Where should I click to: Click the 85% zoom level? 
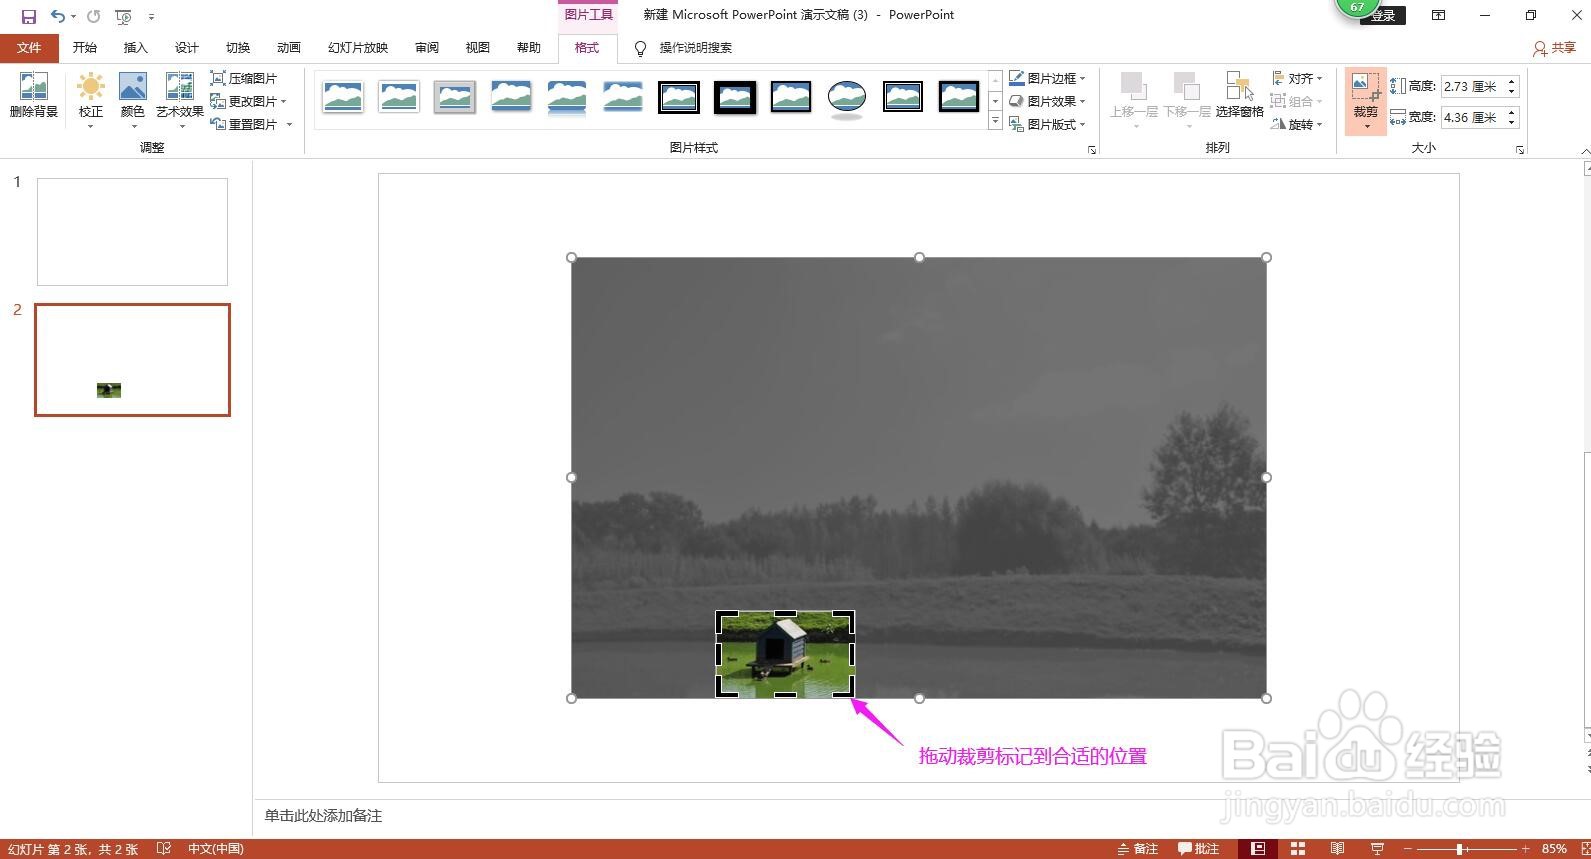coord(1554,849)
